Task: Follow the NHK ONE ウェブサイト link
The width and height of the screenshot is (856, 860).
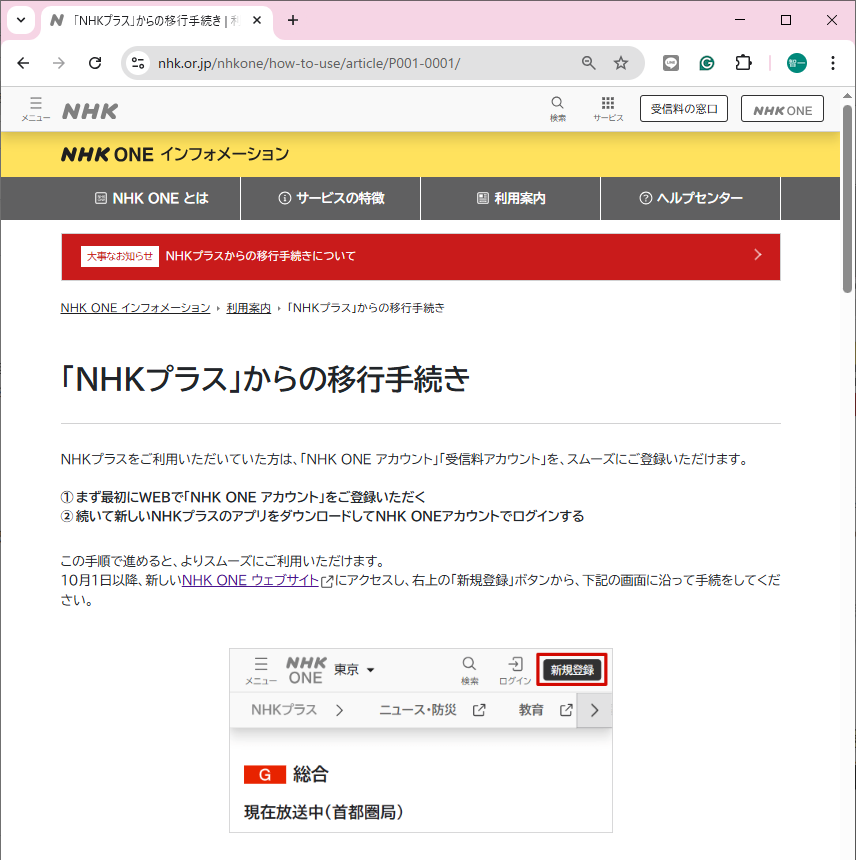Action: pos(250,581)
